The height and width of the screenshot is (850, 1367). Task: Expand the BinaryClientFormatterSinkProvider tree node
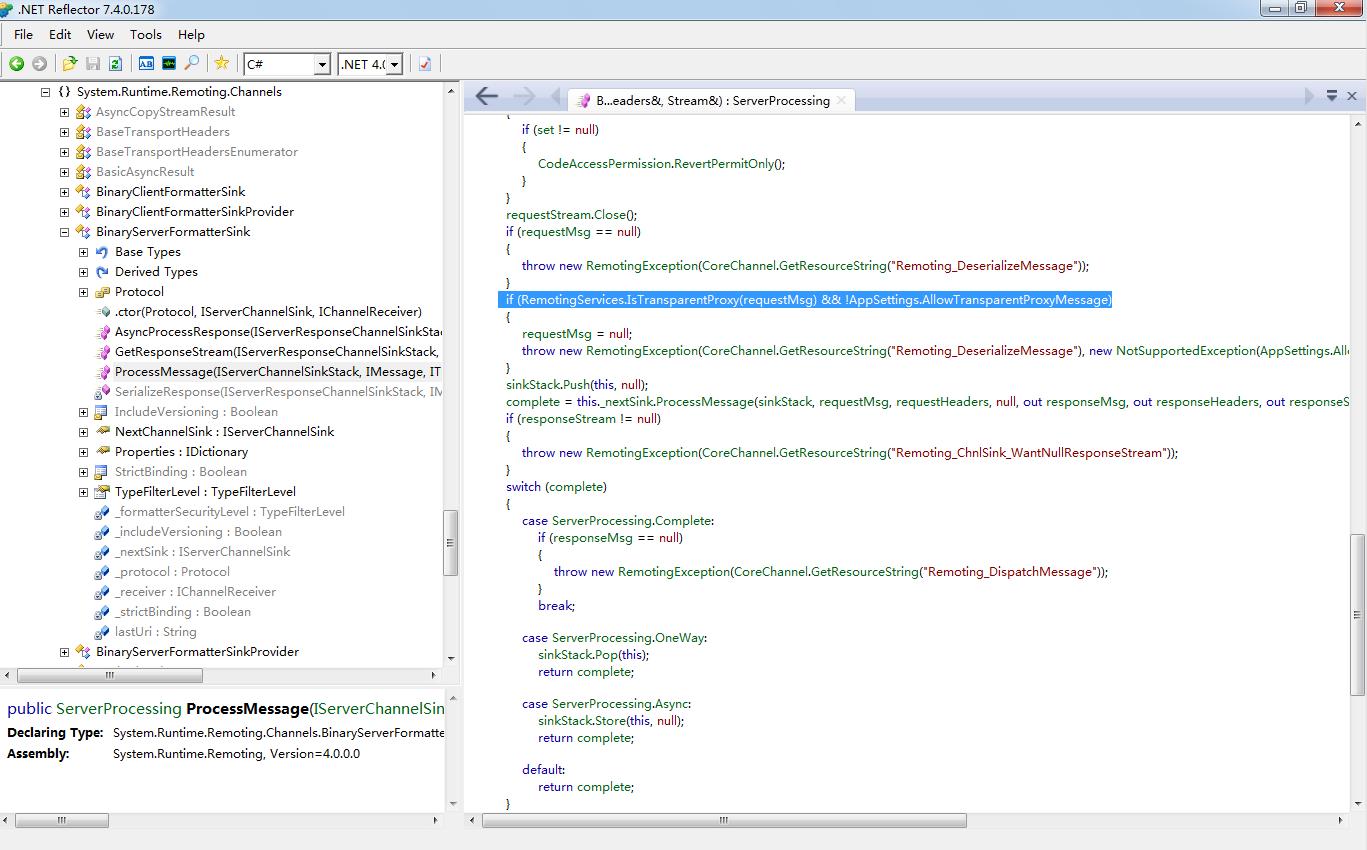click(64, 212)
